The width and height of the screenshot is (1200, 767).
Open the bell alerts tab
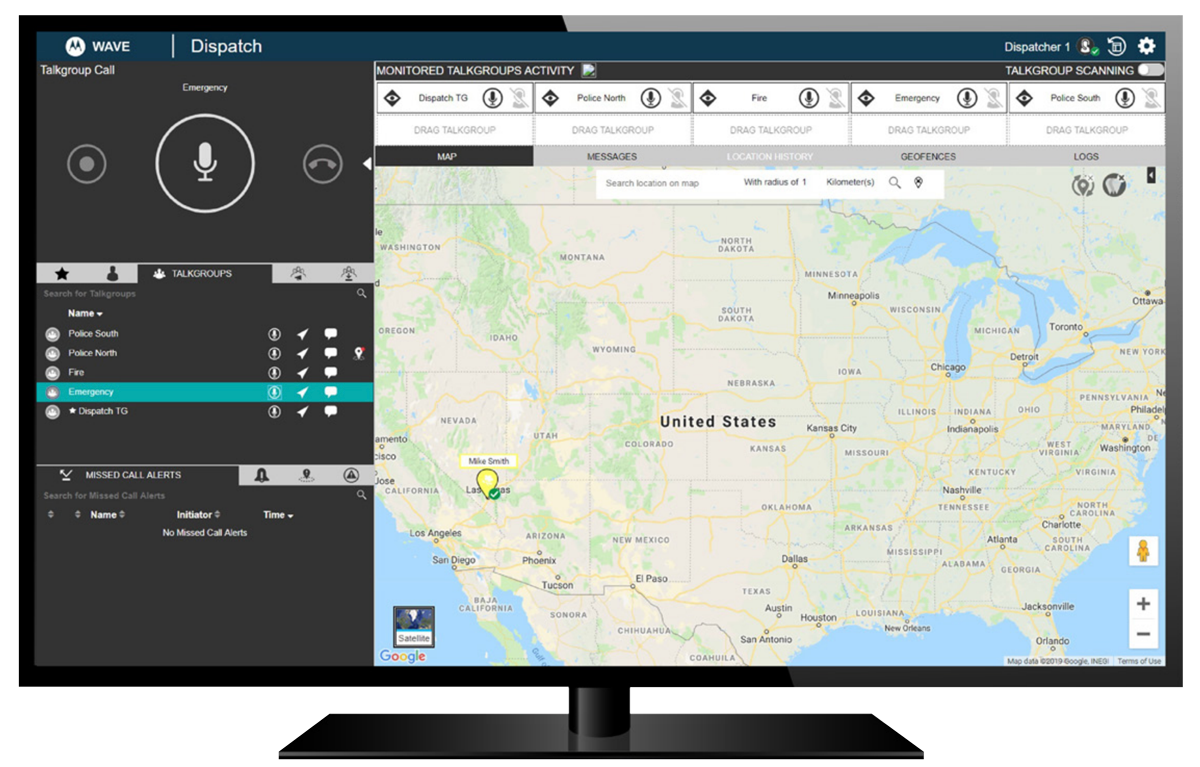pos(262,476)
